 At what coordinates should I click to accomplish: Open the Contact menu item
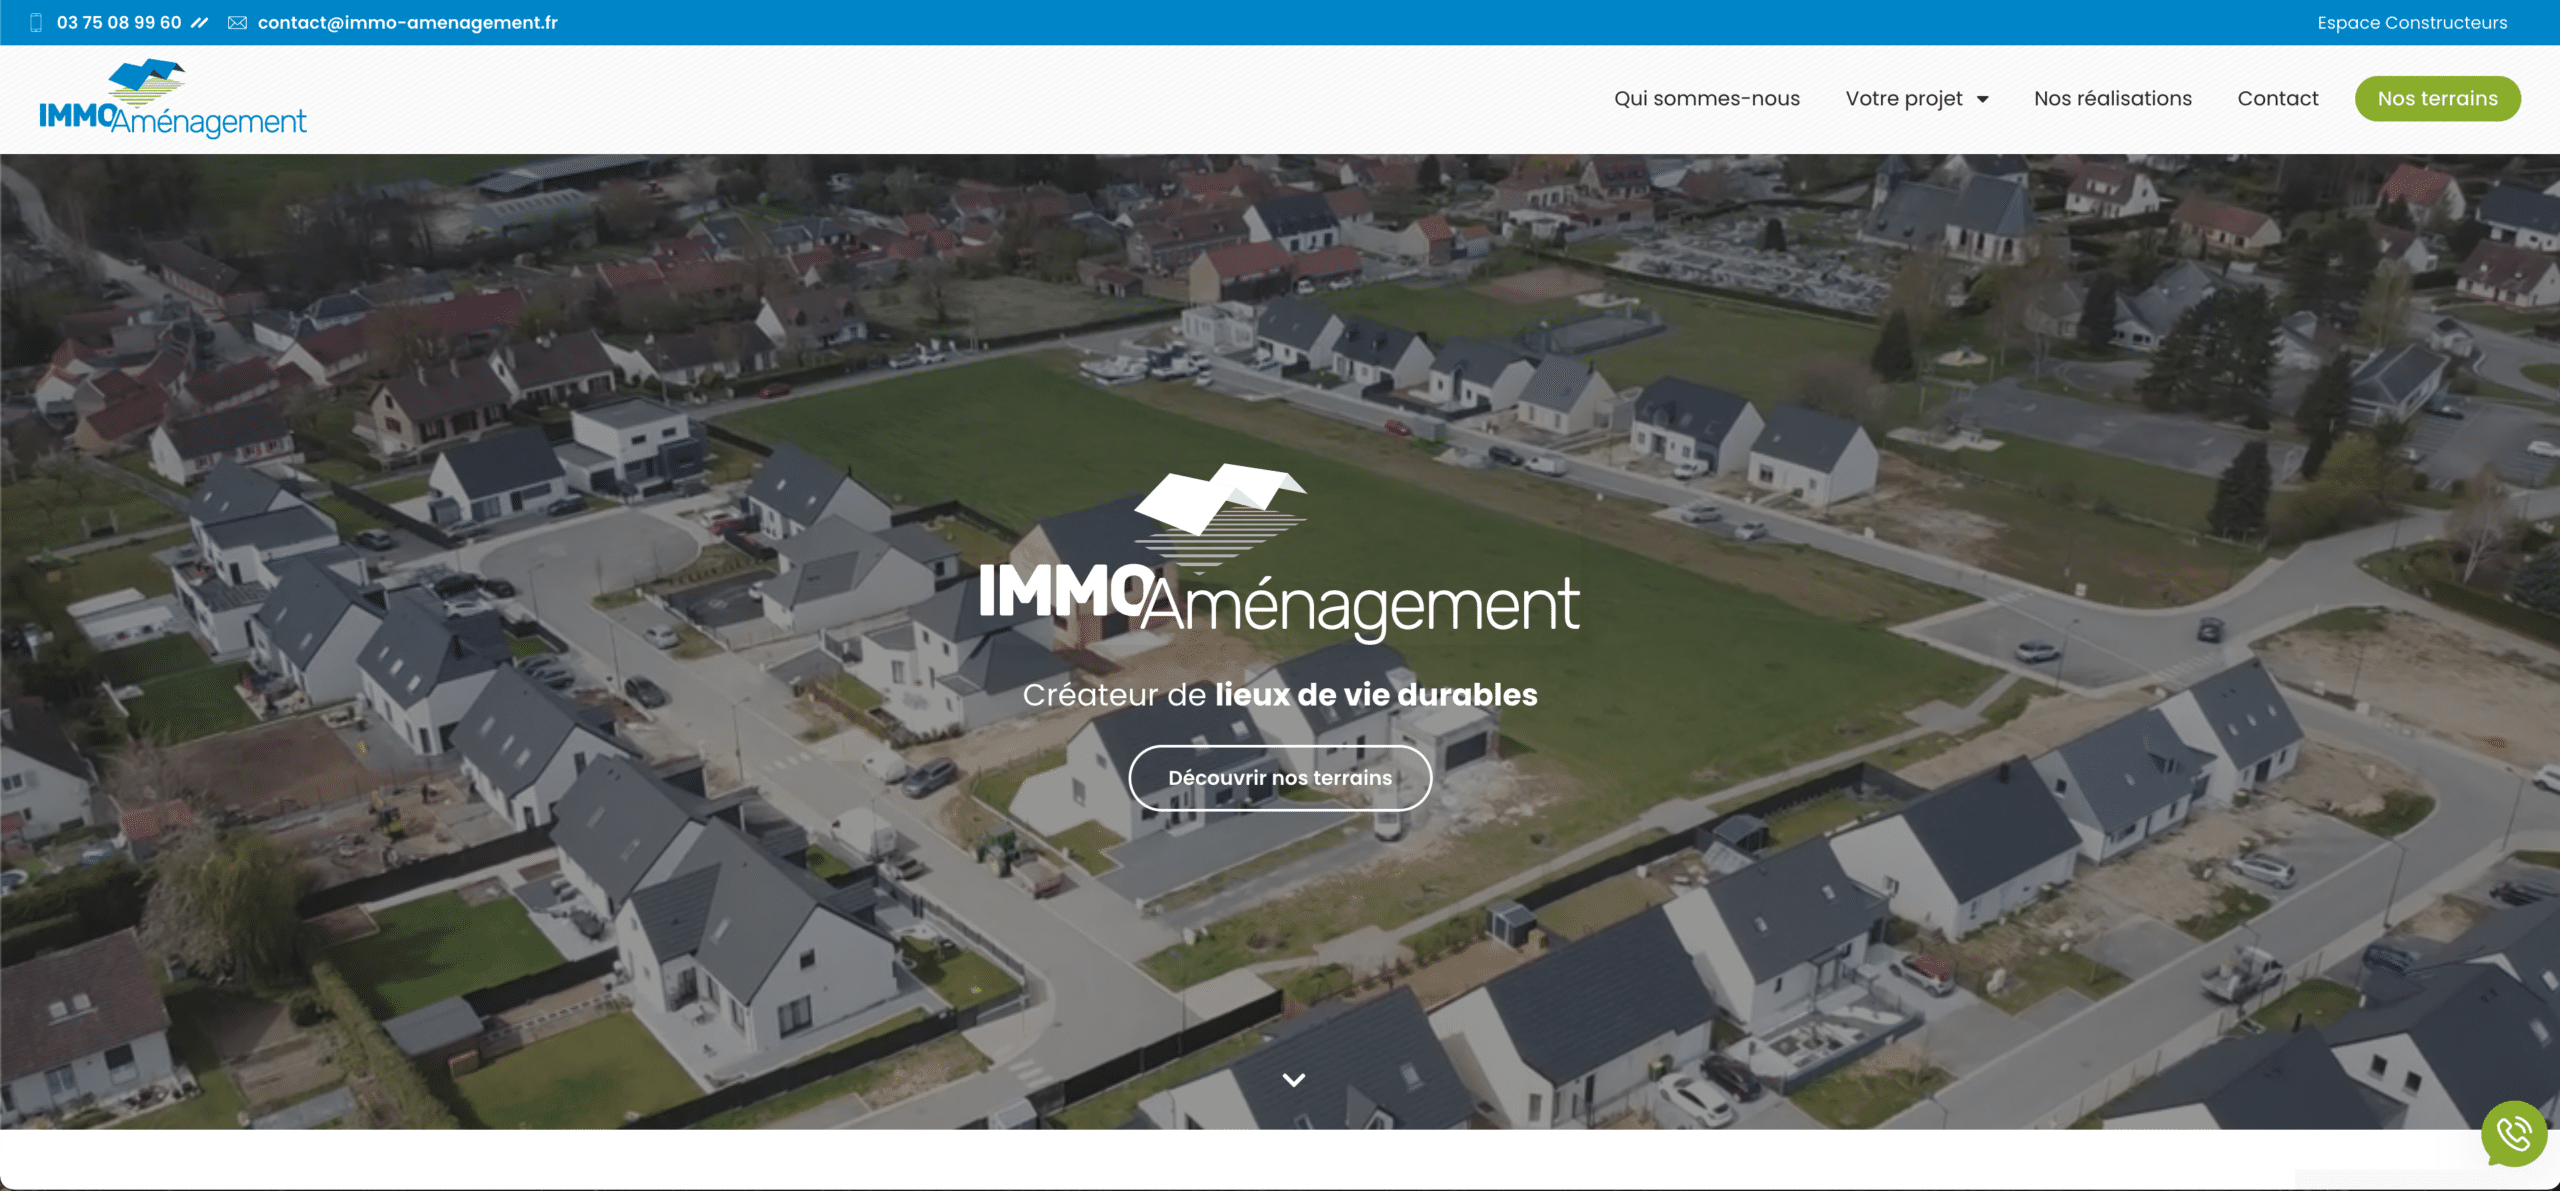[2277, 98]
